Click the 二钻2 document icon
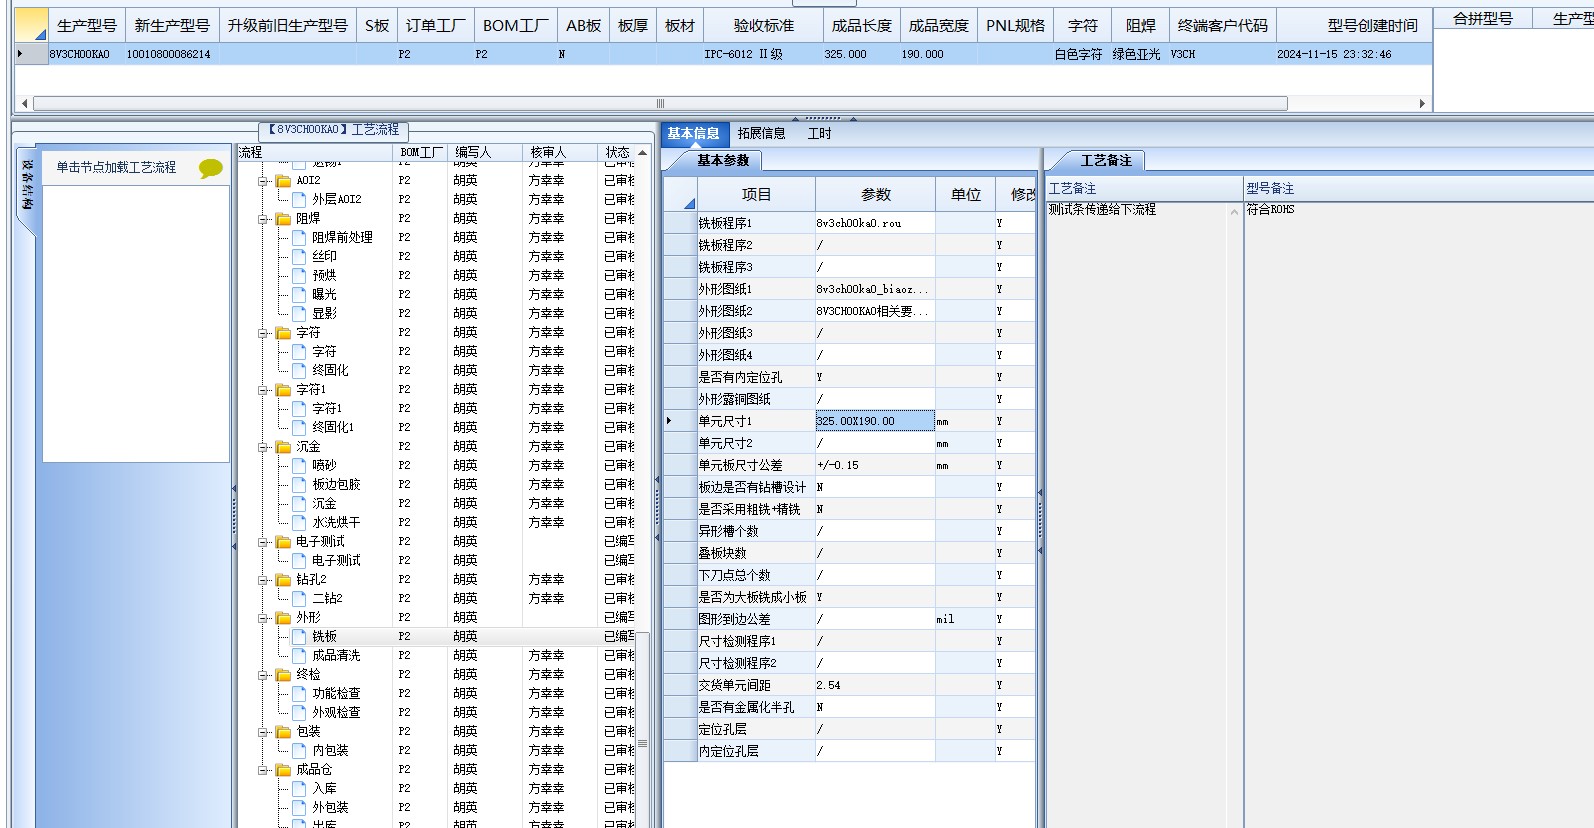The height and width of the screenshot is (828, 1594). (299, 599)
